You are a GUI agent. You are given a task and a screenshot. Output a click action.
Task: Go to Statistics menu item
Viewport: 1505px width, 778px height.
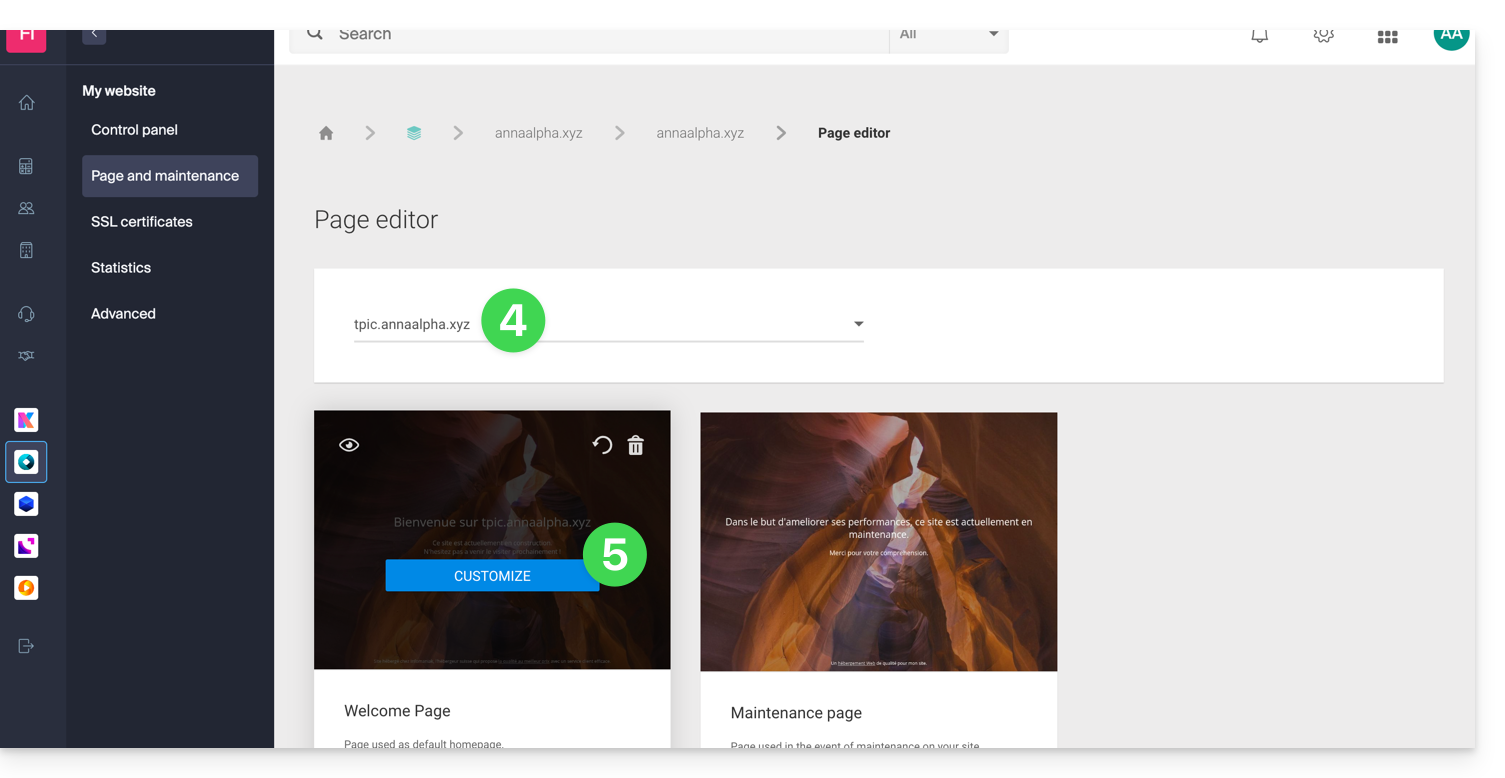click(121, 268)
